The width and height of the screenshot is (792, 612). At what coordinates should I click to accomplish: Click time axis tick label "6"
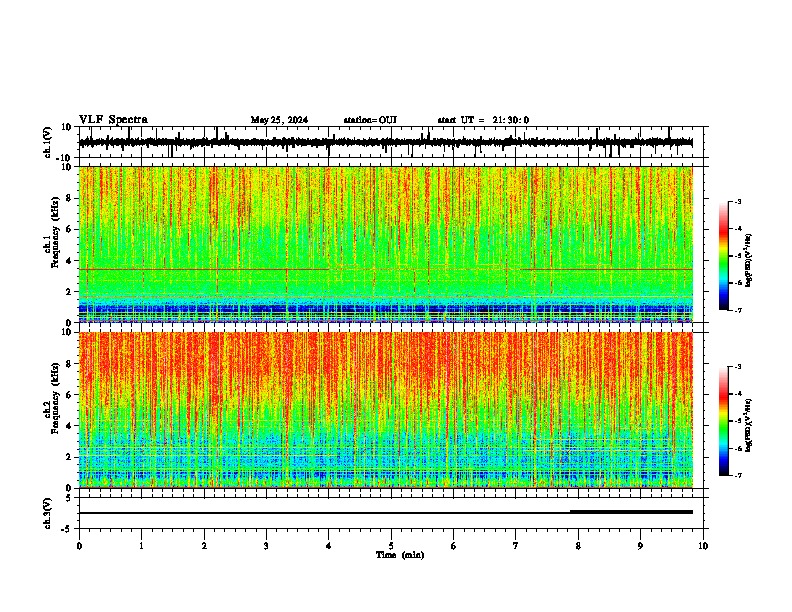(x=454, y=546)
